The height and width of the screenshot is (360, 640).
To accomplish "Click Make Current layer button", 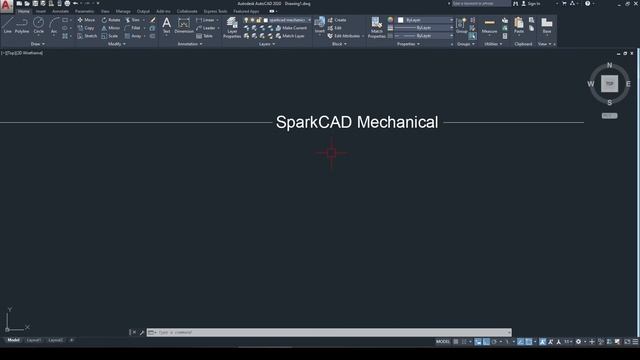I will tap(291, 28).
